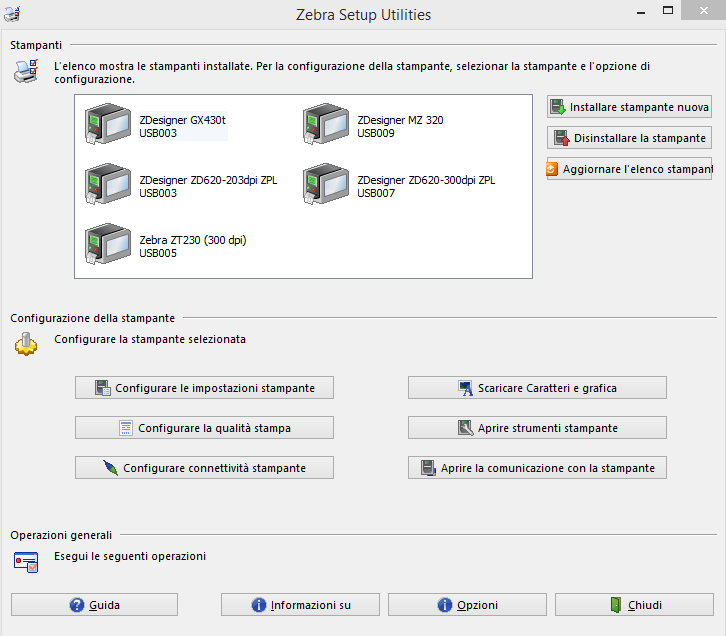Open Configurare la qualità stampa
This screenshot has width=726, height=636.
tap(204, 428)
